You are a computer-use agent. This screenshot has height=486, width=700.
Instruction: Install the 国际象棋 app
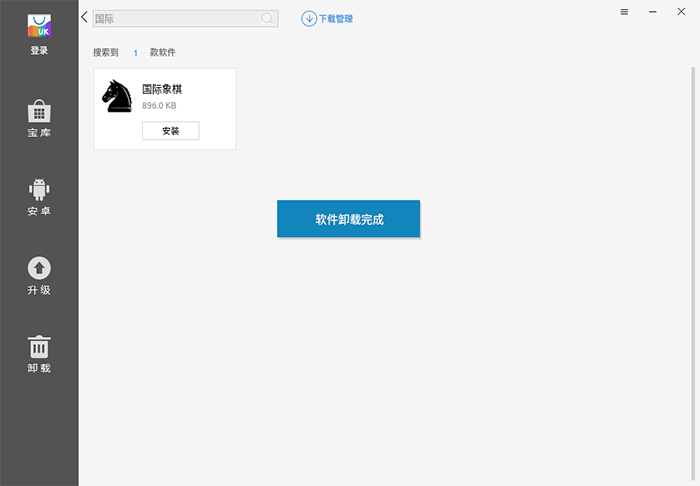[170, 131]
